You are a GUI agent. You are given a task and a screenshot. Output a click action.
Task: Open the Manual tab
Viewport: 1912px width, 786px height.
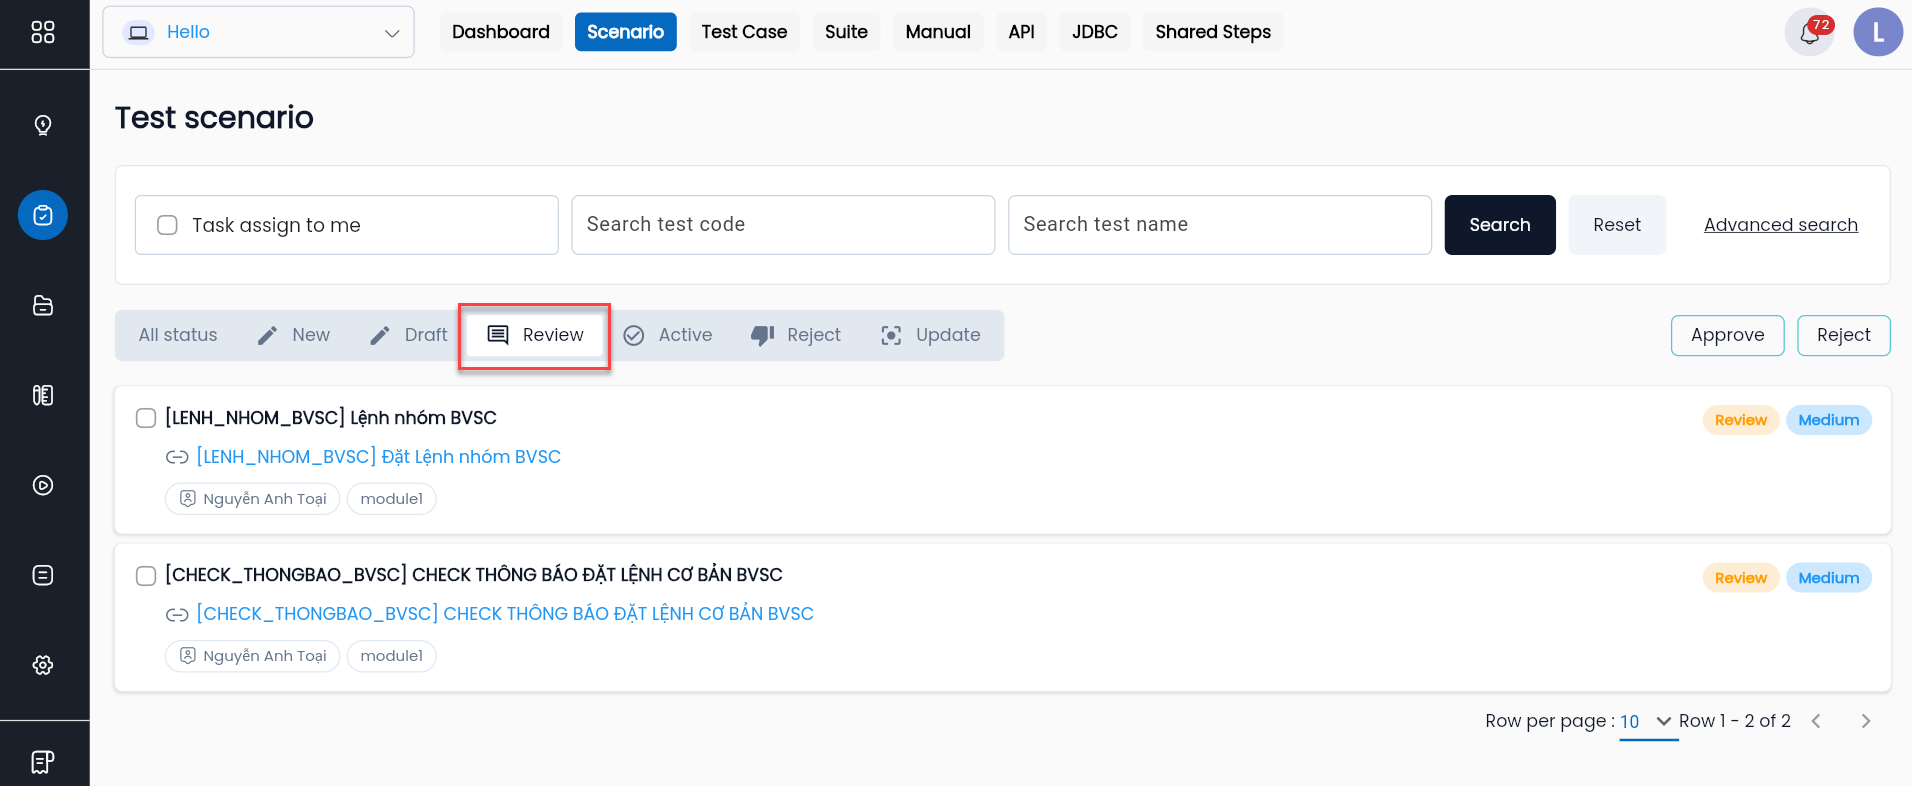(938, 32)
